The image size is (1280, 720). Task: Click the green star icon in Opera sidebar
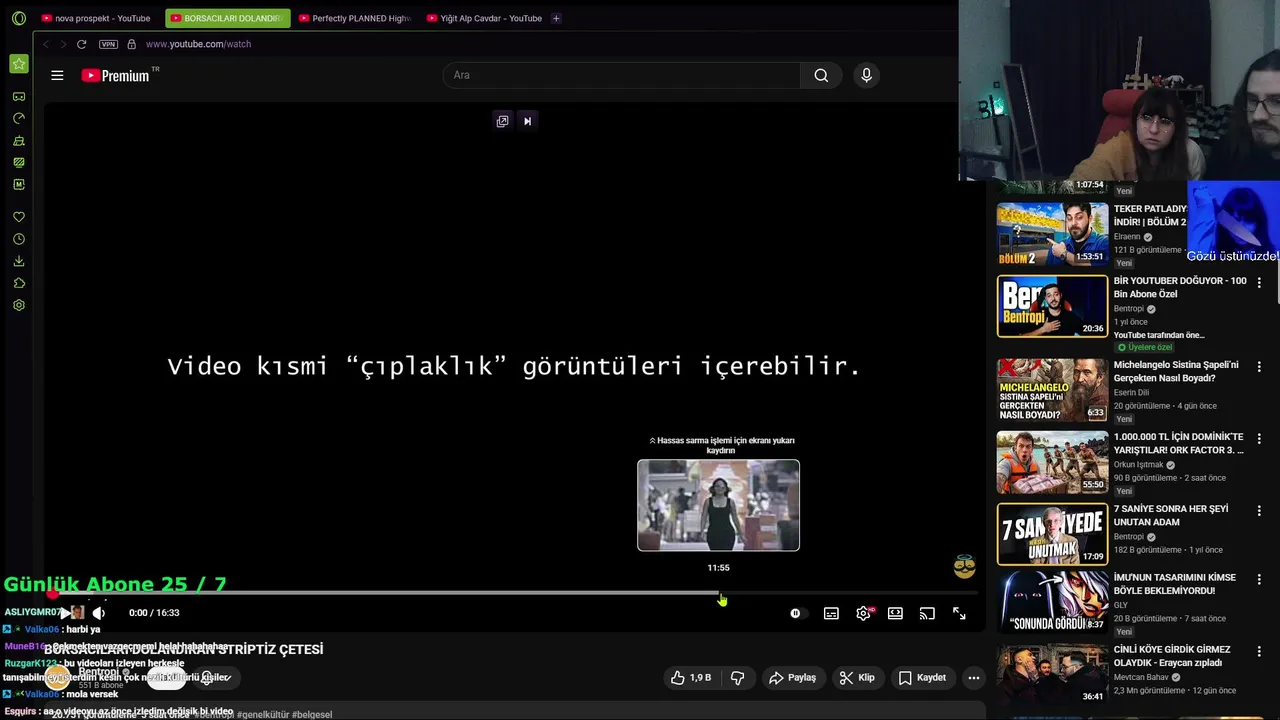tap(18, 64)
